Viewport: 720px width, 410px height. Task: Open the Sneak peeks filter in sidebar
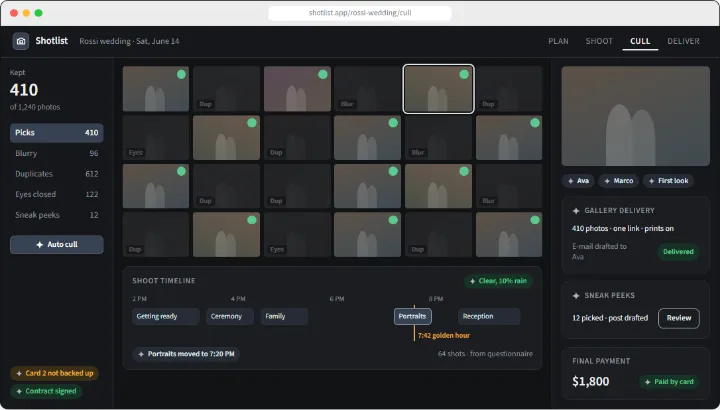click(56, 215)
